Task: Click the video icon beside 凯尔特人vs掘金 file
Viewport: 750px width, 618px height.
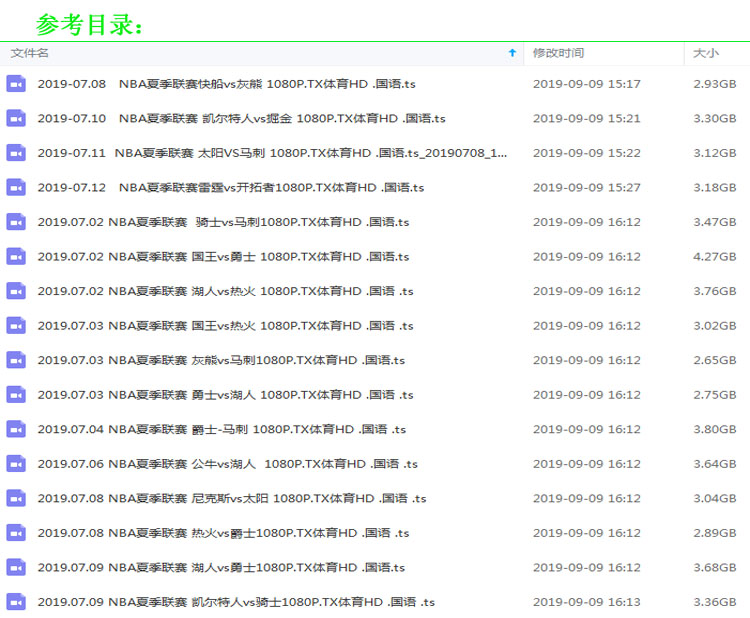Action: point(16,118)
